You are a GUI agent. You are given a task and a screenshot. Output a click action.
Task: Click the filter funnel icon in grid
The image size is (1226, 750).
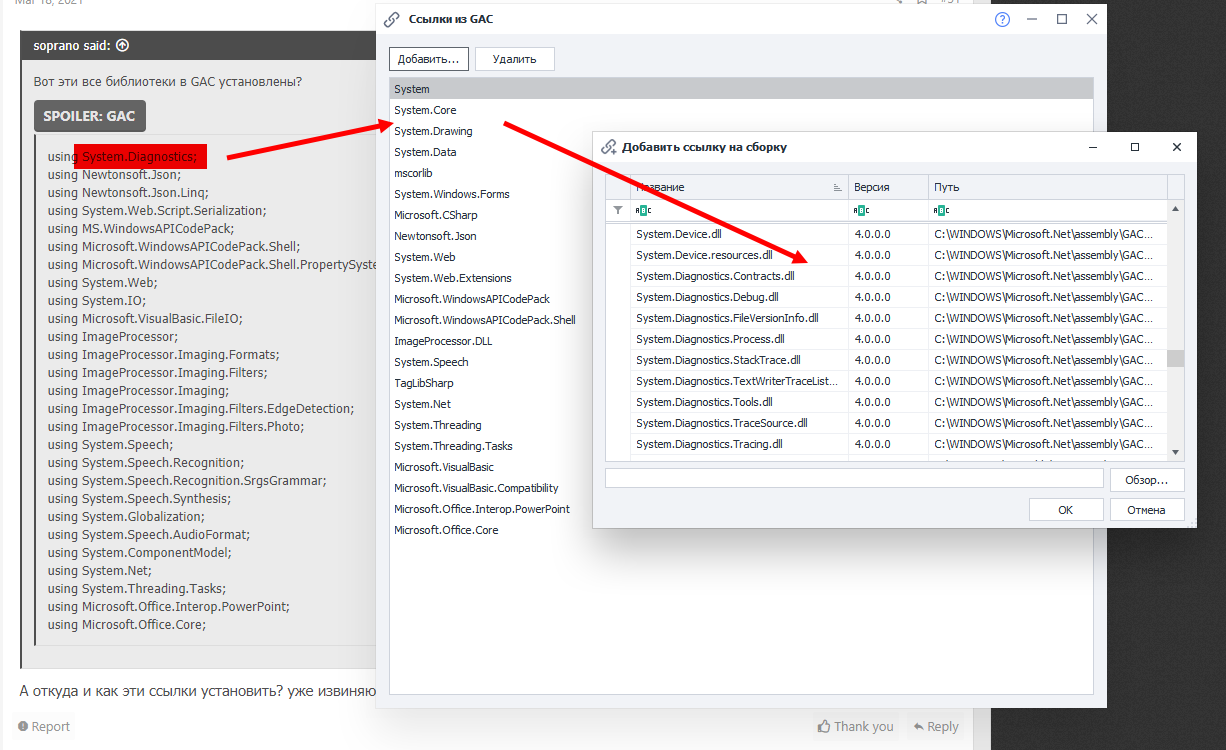click(x=618, y=210)
